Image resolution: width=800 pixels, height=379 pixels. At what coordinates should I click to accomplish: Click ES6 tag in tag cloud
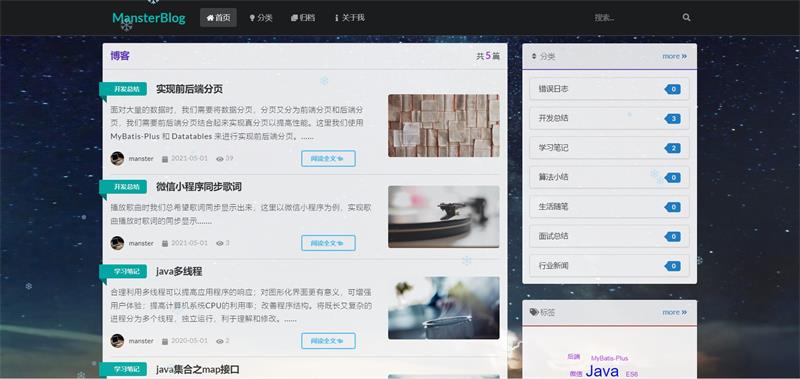632,374
